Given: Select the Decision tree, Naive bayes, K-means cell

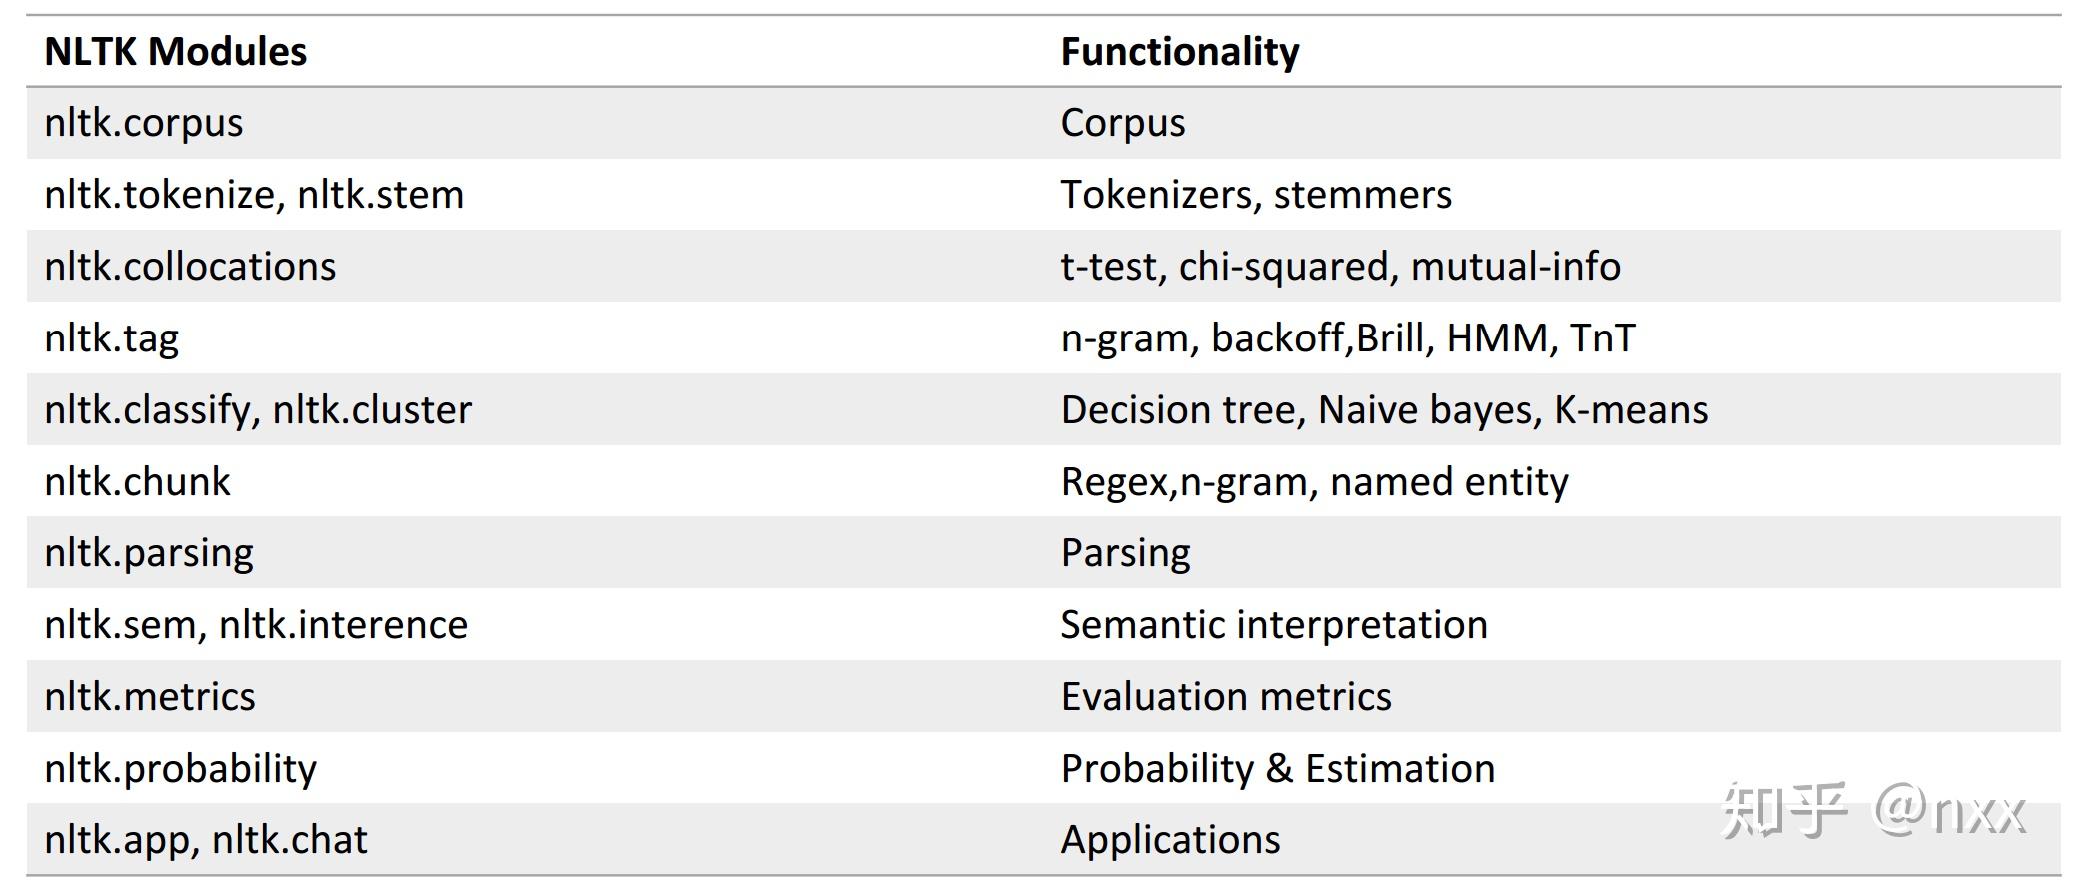Looking at the screenshot, I should [1384, 410].
